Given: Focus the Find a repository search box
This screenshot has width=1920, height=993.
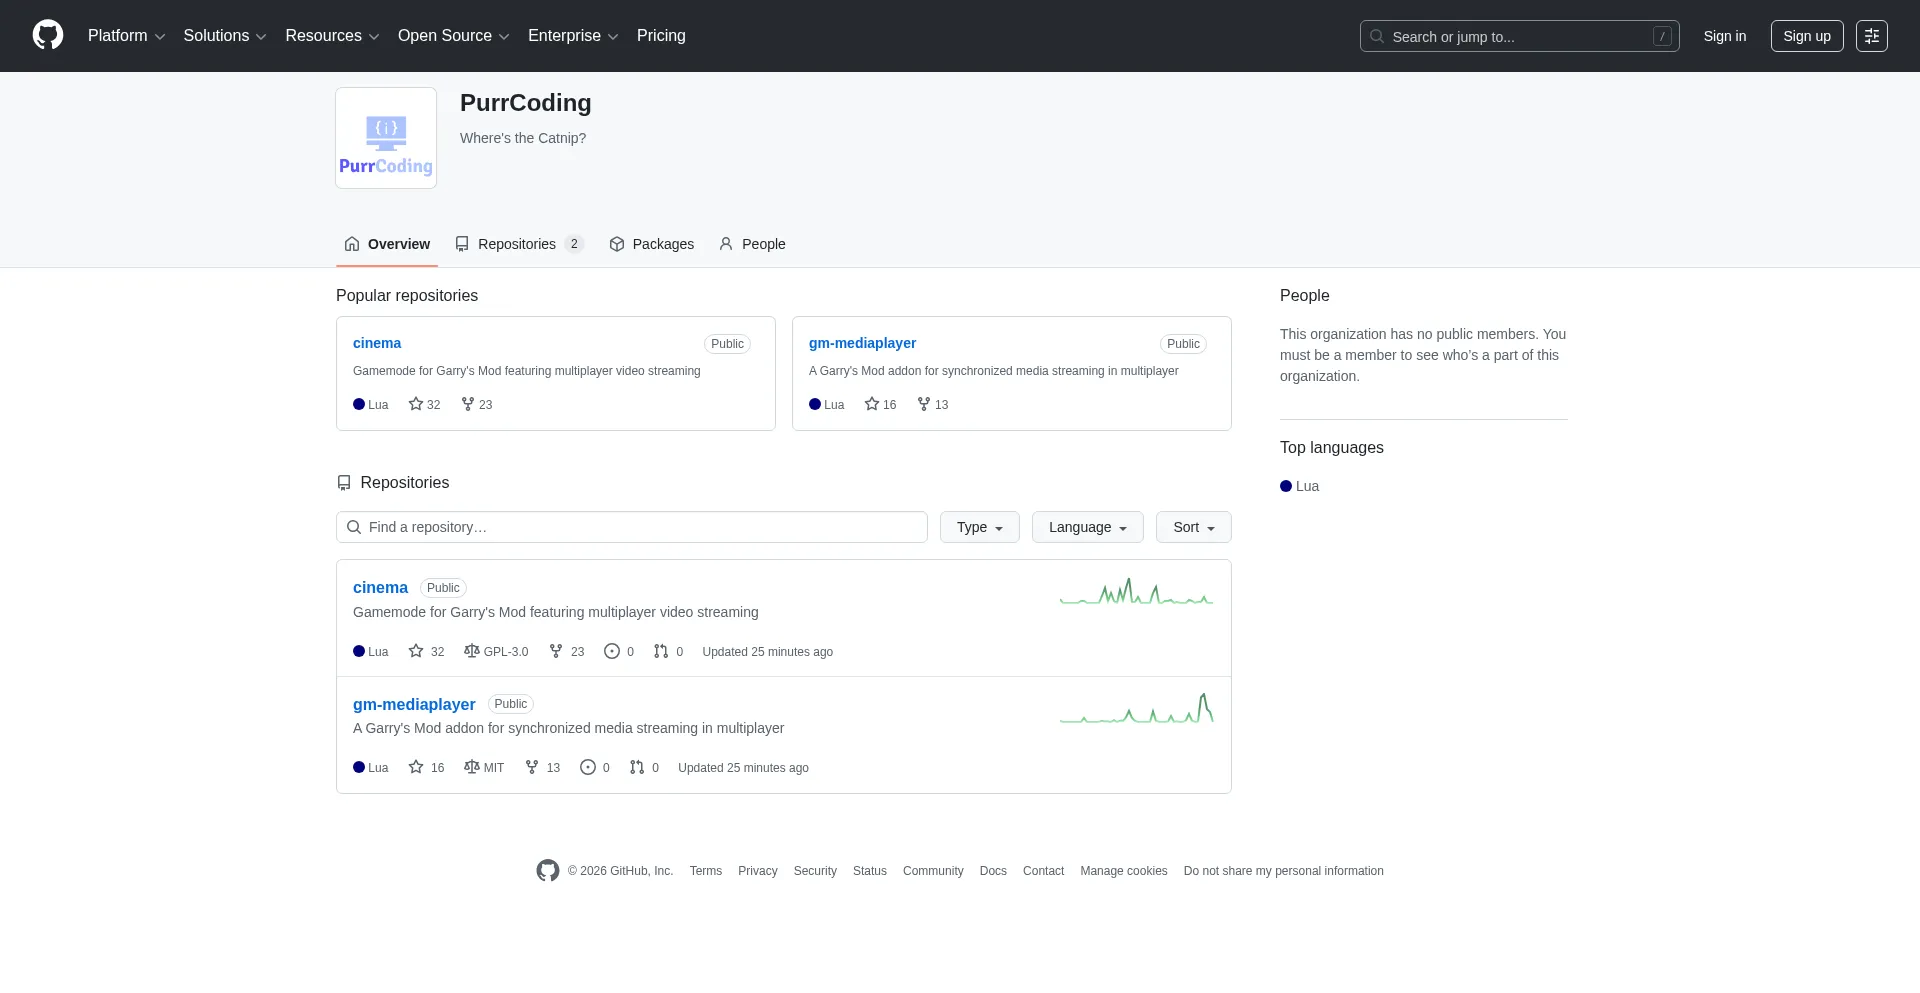Looking at the screenshot, I should point(632,527).
